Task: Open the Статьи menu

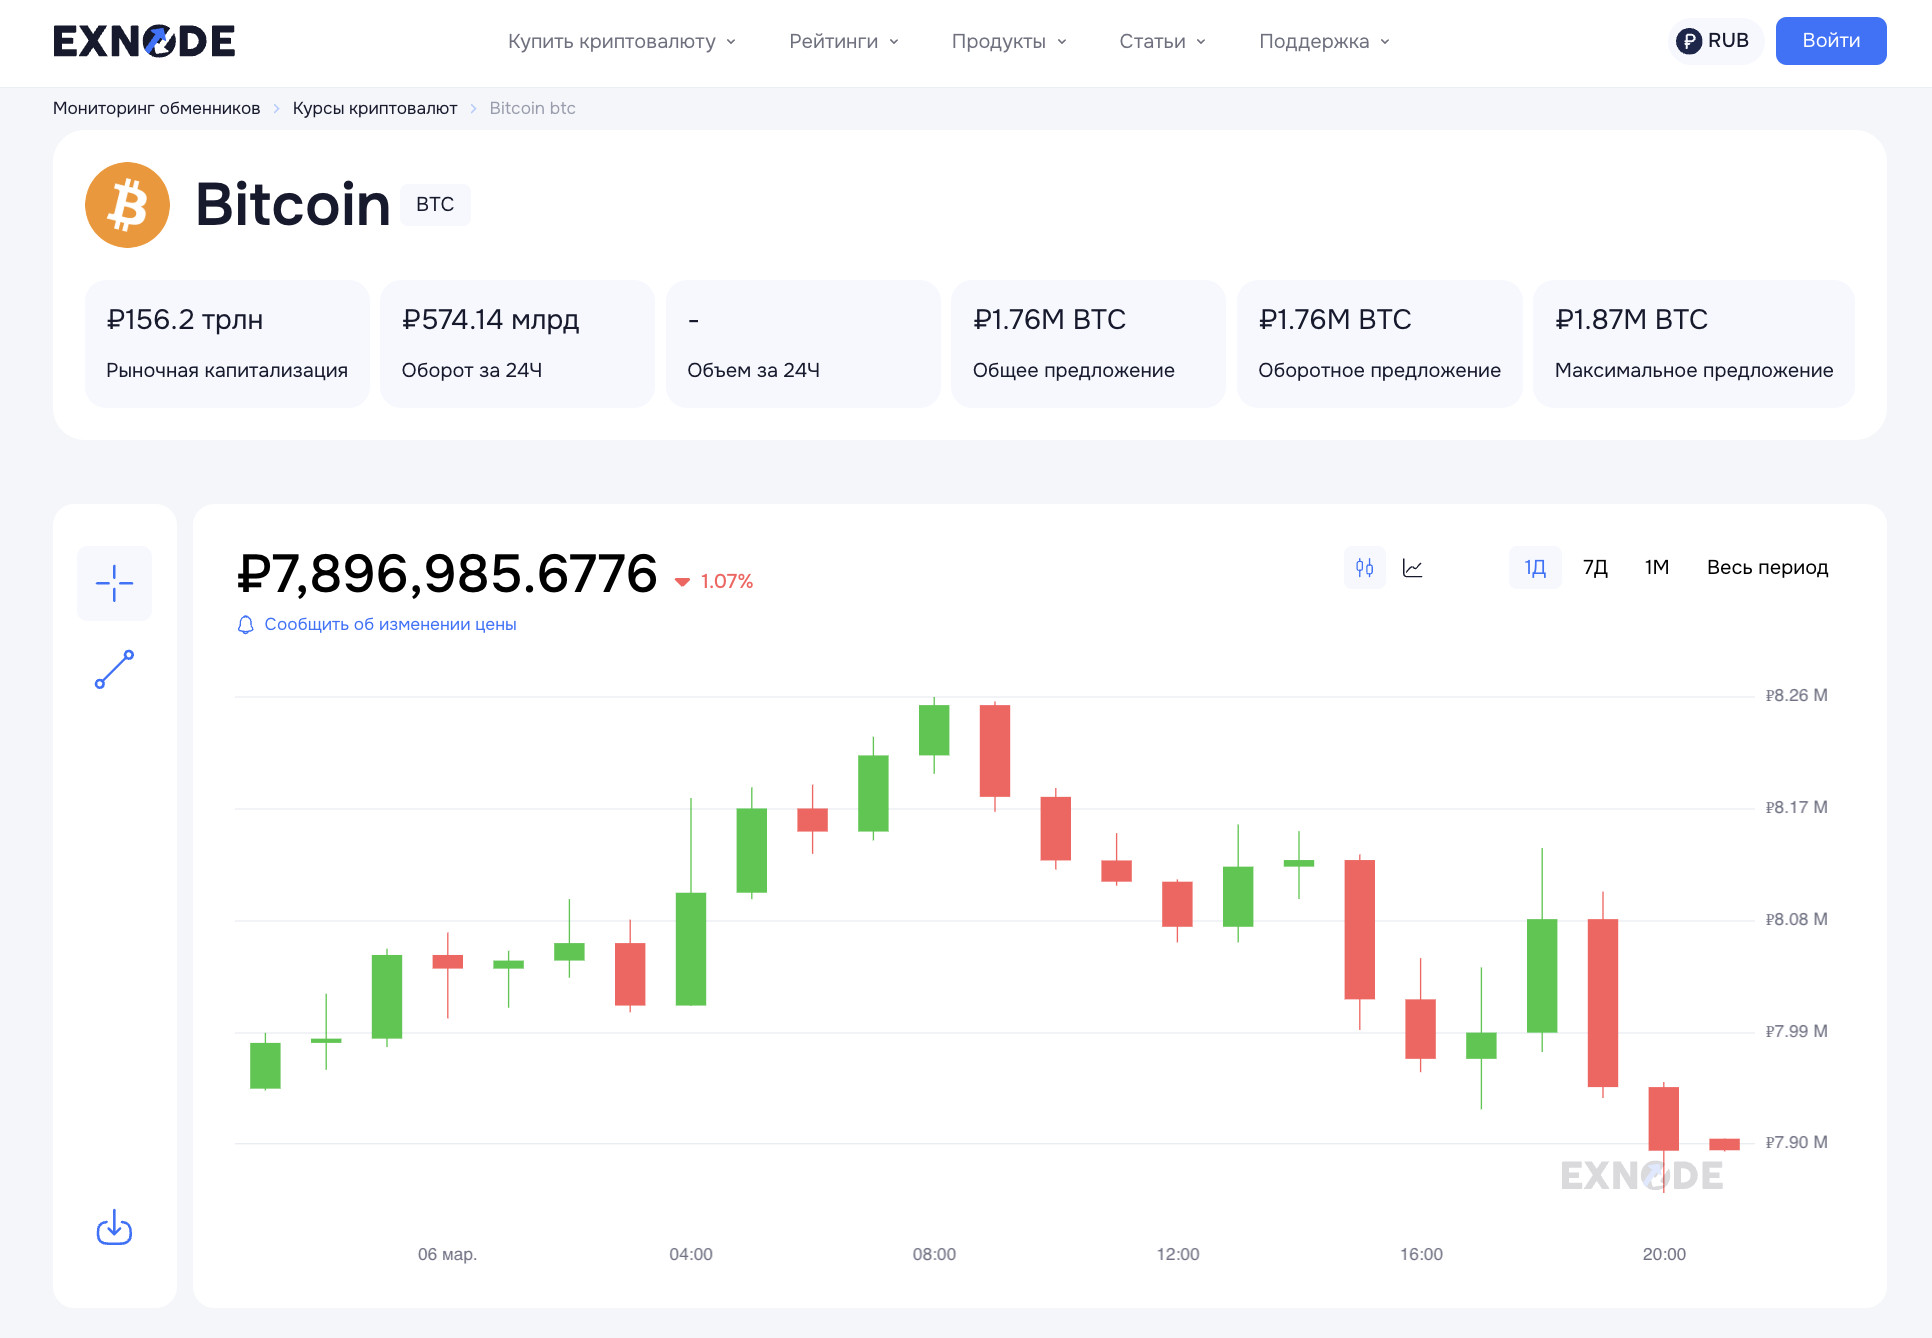Action: coord(1162,41)
